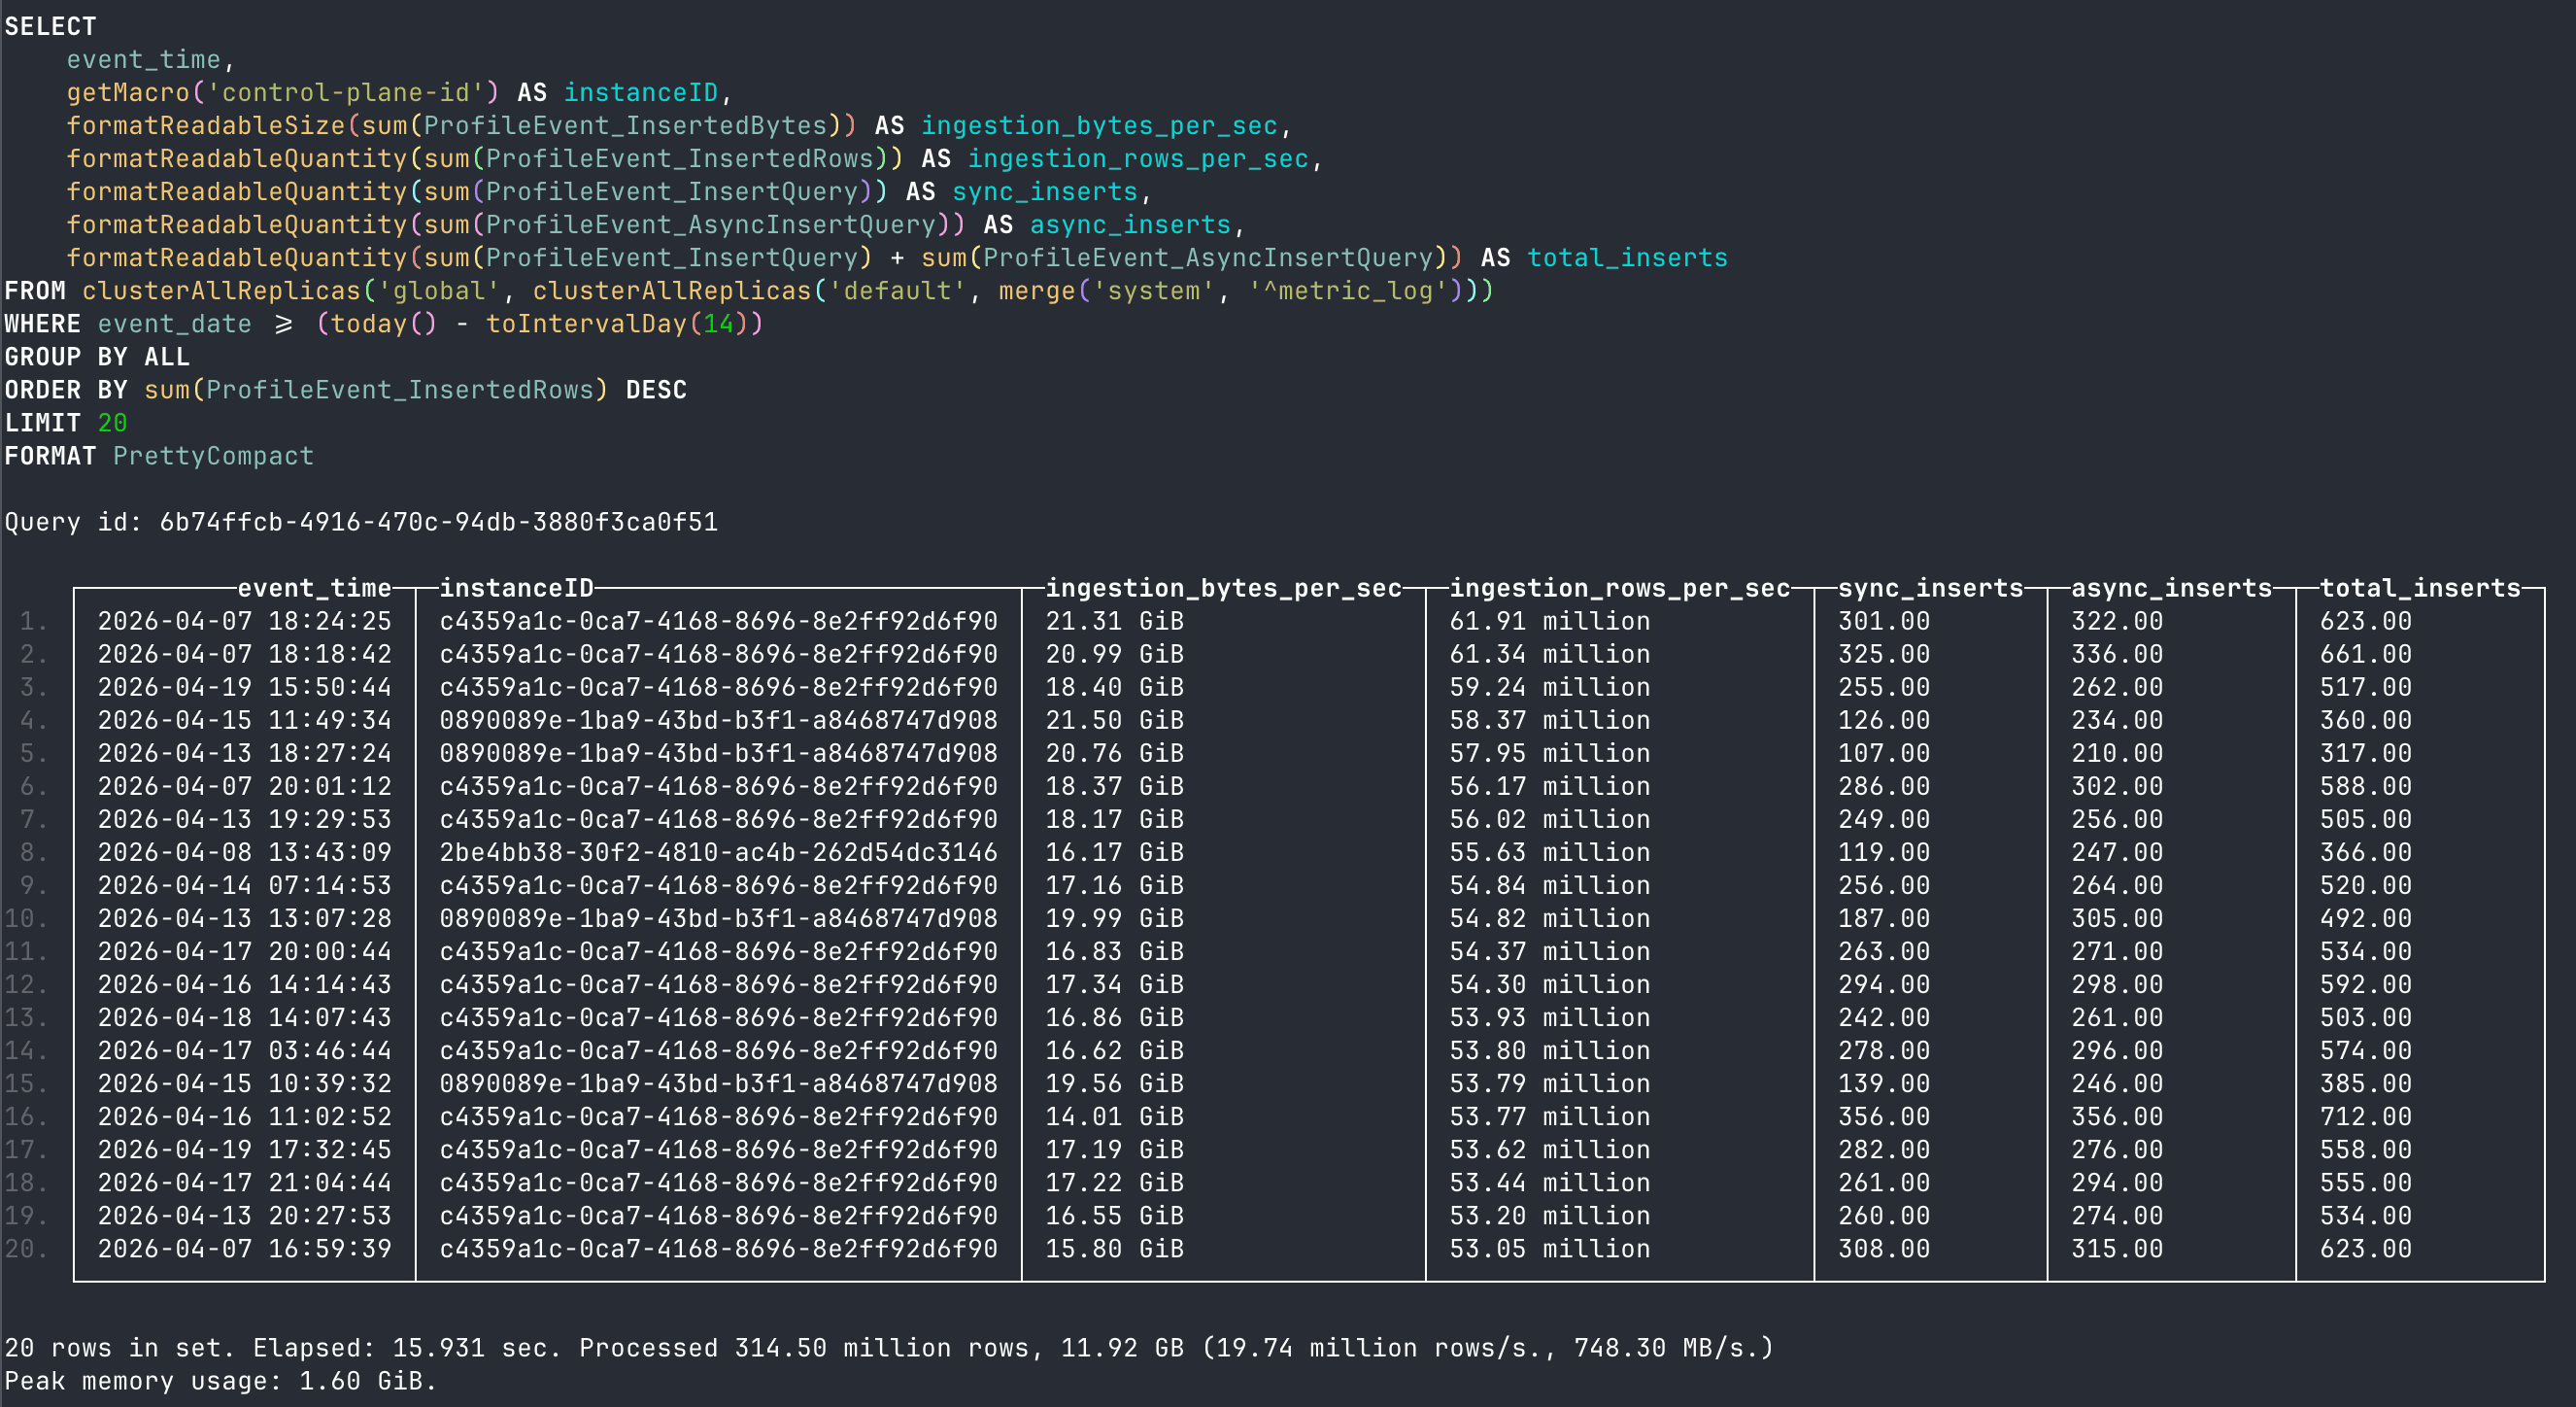Click event time 2026-04-14 07:14:53

click(245, 885)
